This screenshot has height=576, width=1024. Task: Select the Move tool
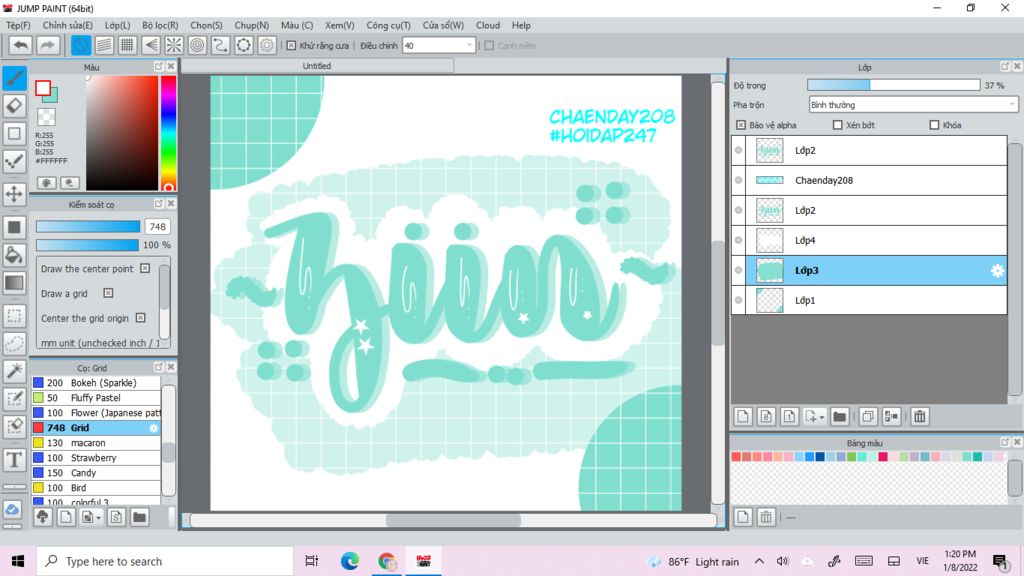pos(14,194)
